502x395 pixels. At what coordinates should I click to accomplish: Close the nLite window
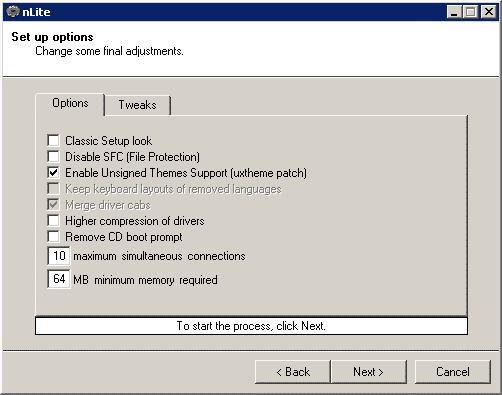[489, 12]
